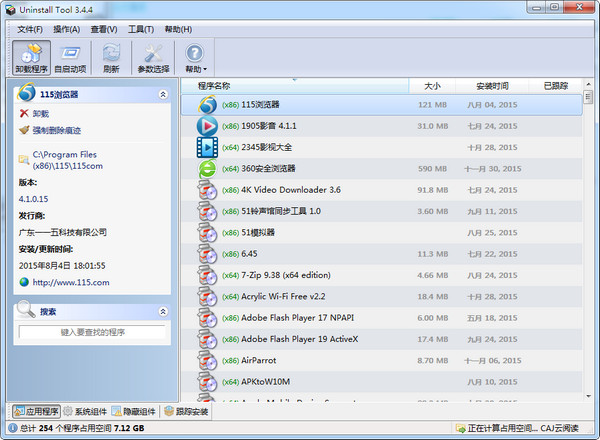Click the publisher 广东一一五科技有限公司
Viewport: 600px width, 440px height.
tap(63, 233)
